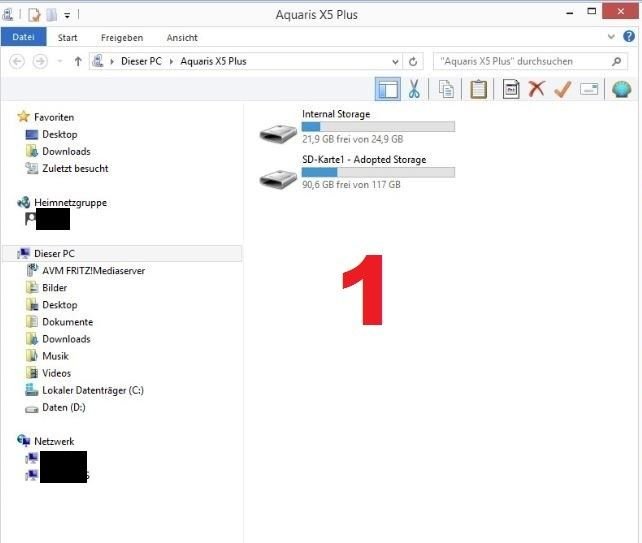Open the Datei menu tab

pos(23,37)
